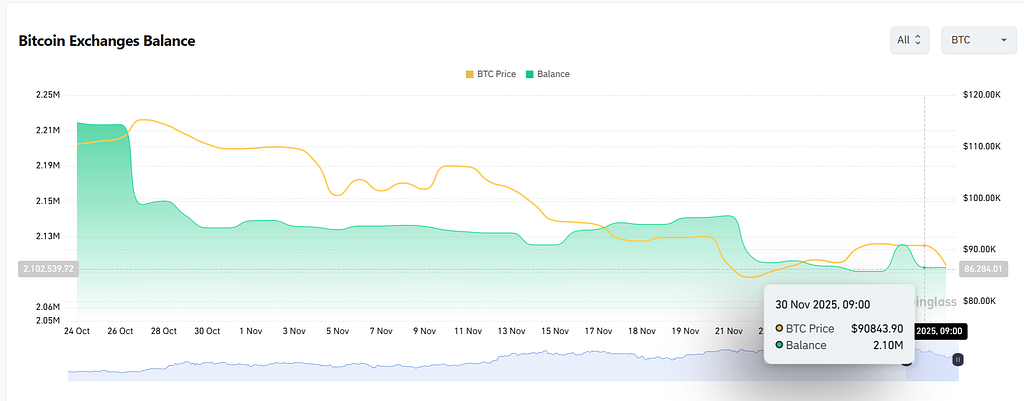Click the 19 Nov x-axis label
Image resolution: width=1024 pixels, height=401 pixels.
(x=685, y=331)
